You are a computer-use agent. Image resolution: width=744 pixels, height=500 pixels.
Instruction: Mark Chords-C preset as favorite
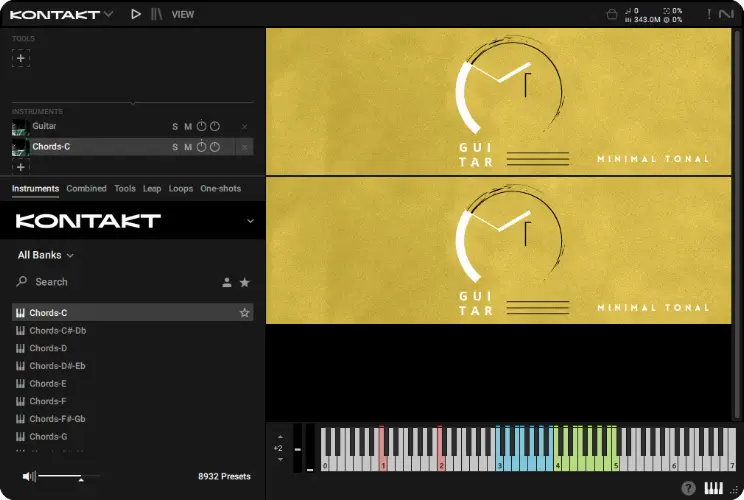[244, 313]
